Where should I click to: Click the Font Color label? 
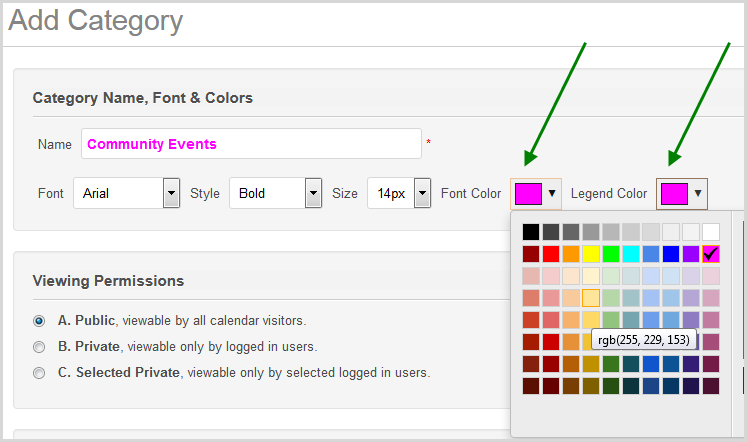tap(471, 193)
